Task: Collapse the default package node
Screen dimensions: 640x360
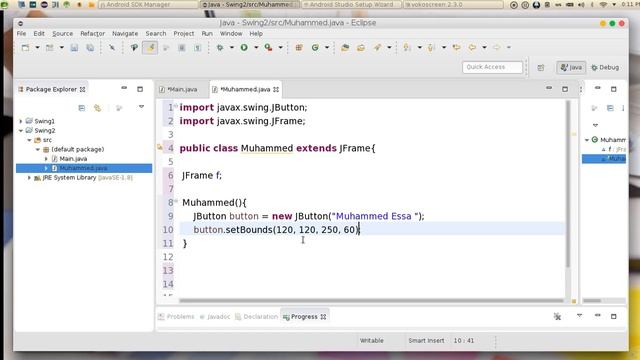Action: [x=38, y=149]
